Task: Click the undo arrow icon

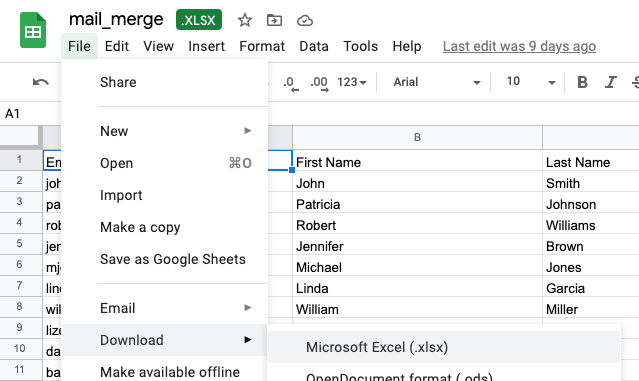Action: [x=40, y=82]
